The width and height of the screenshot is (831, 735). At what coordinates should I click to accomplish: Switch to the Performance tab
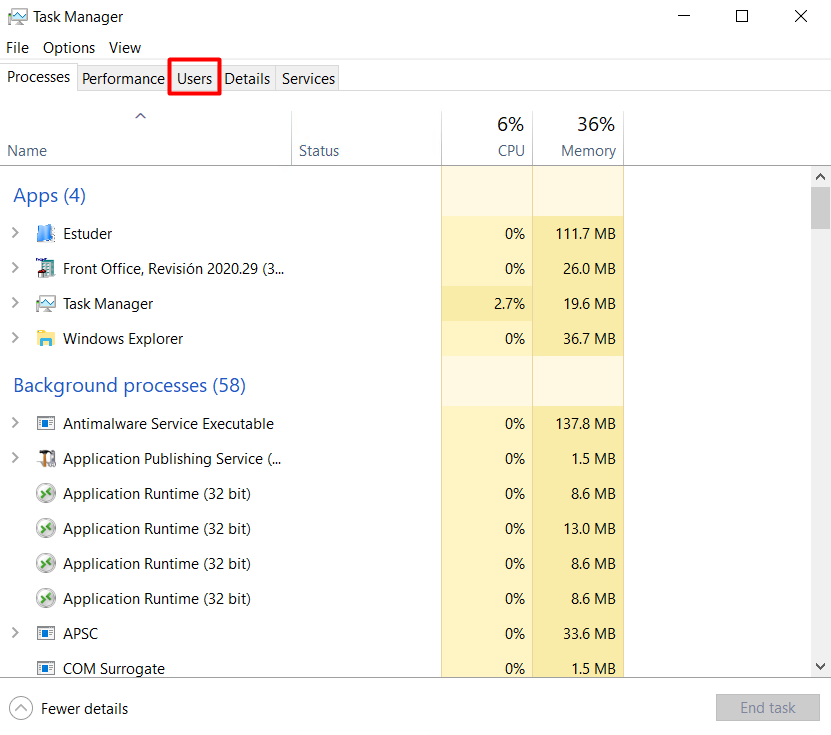click(x=123, y=79)
